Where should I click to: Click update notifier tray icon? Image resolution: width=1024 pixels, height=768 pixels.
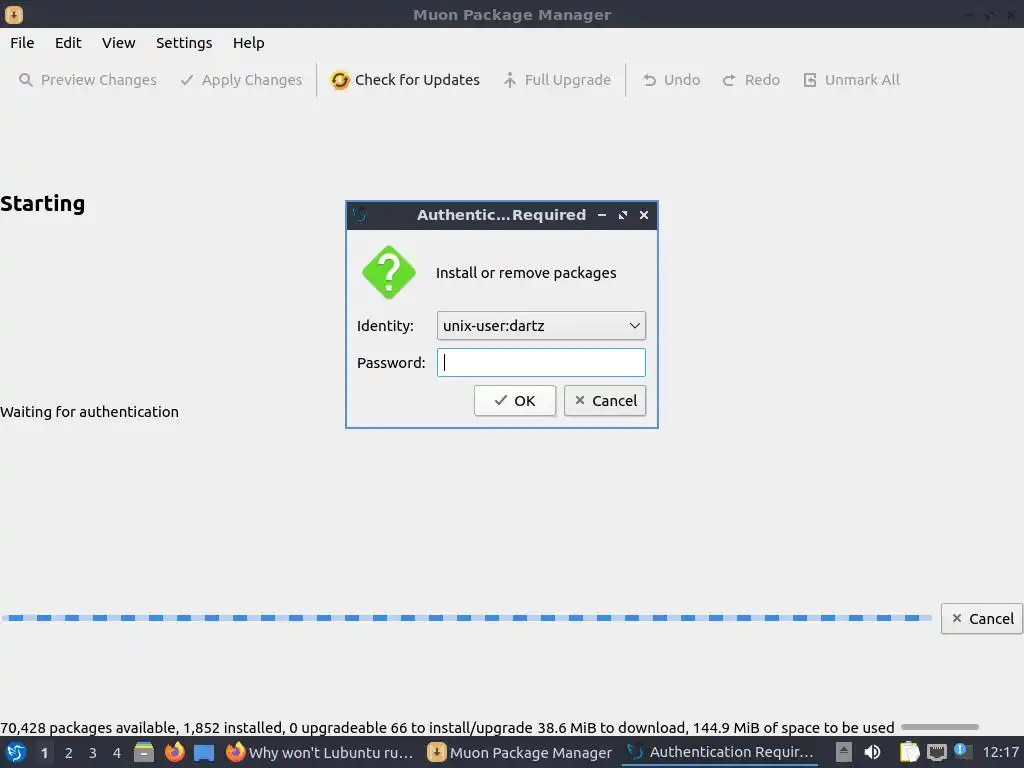click(963, 752)
